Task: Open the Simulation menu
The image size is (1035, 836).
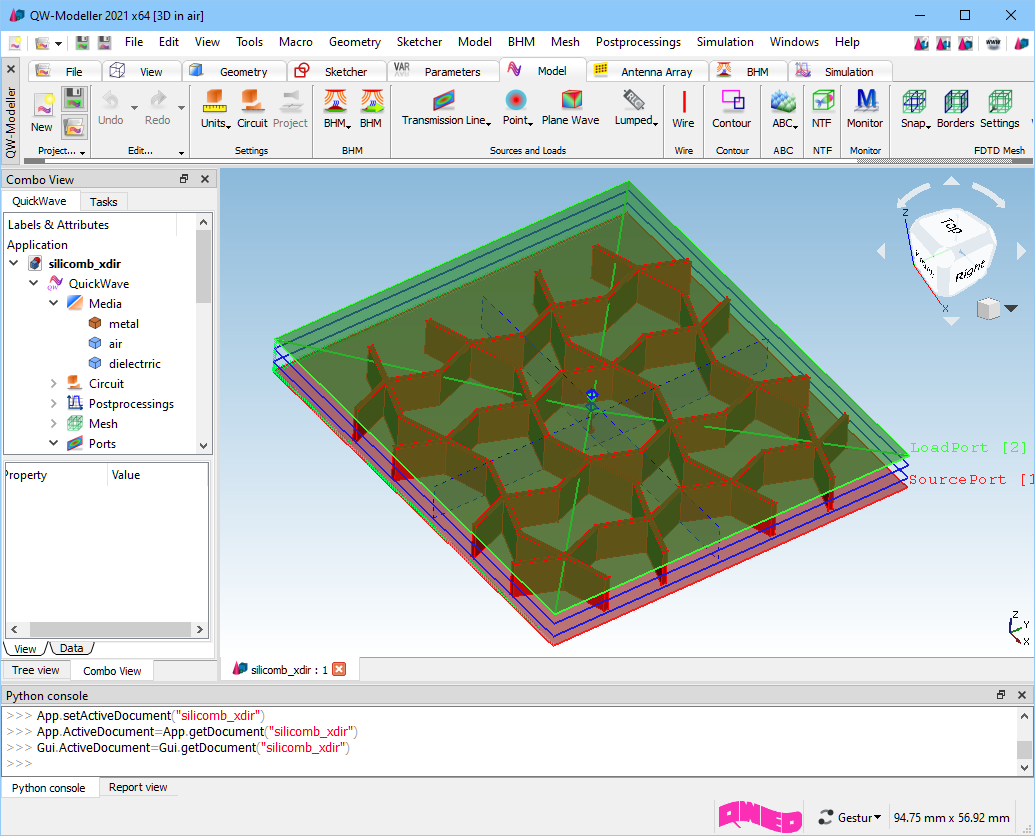Action: click(x=725, y=42)
